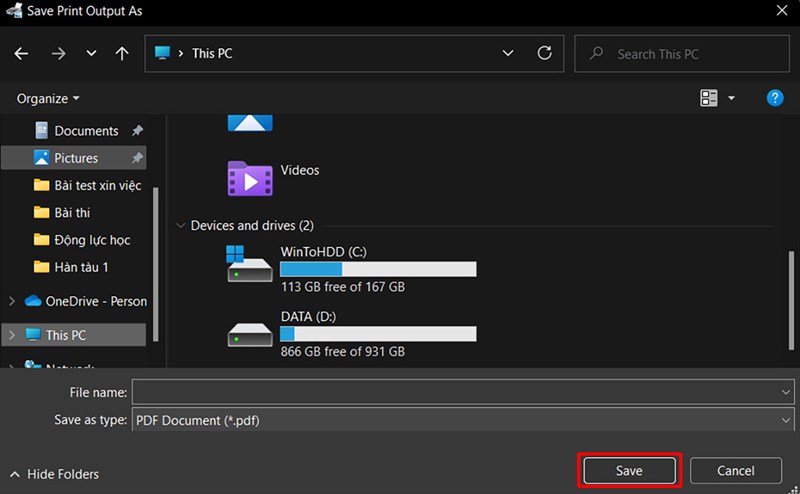
Task: Click the navigation pane scrollbar
Action: point(156,264)
